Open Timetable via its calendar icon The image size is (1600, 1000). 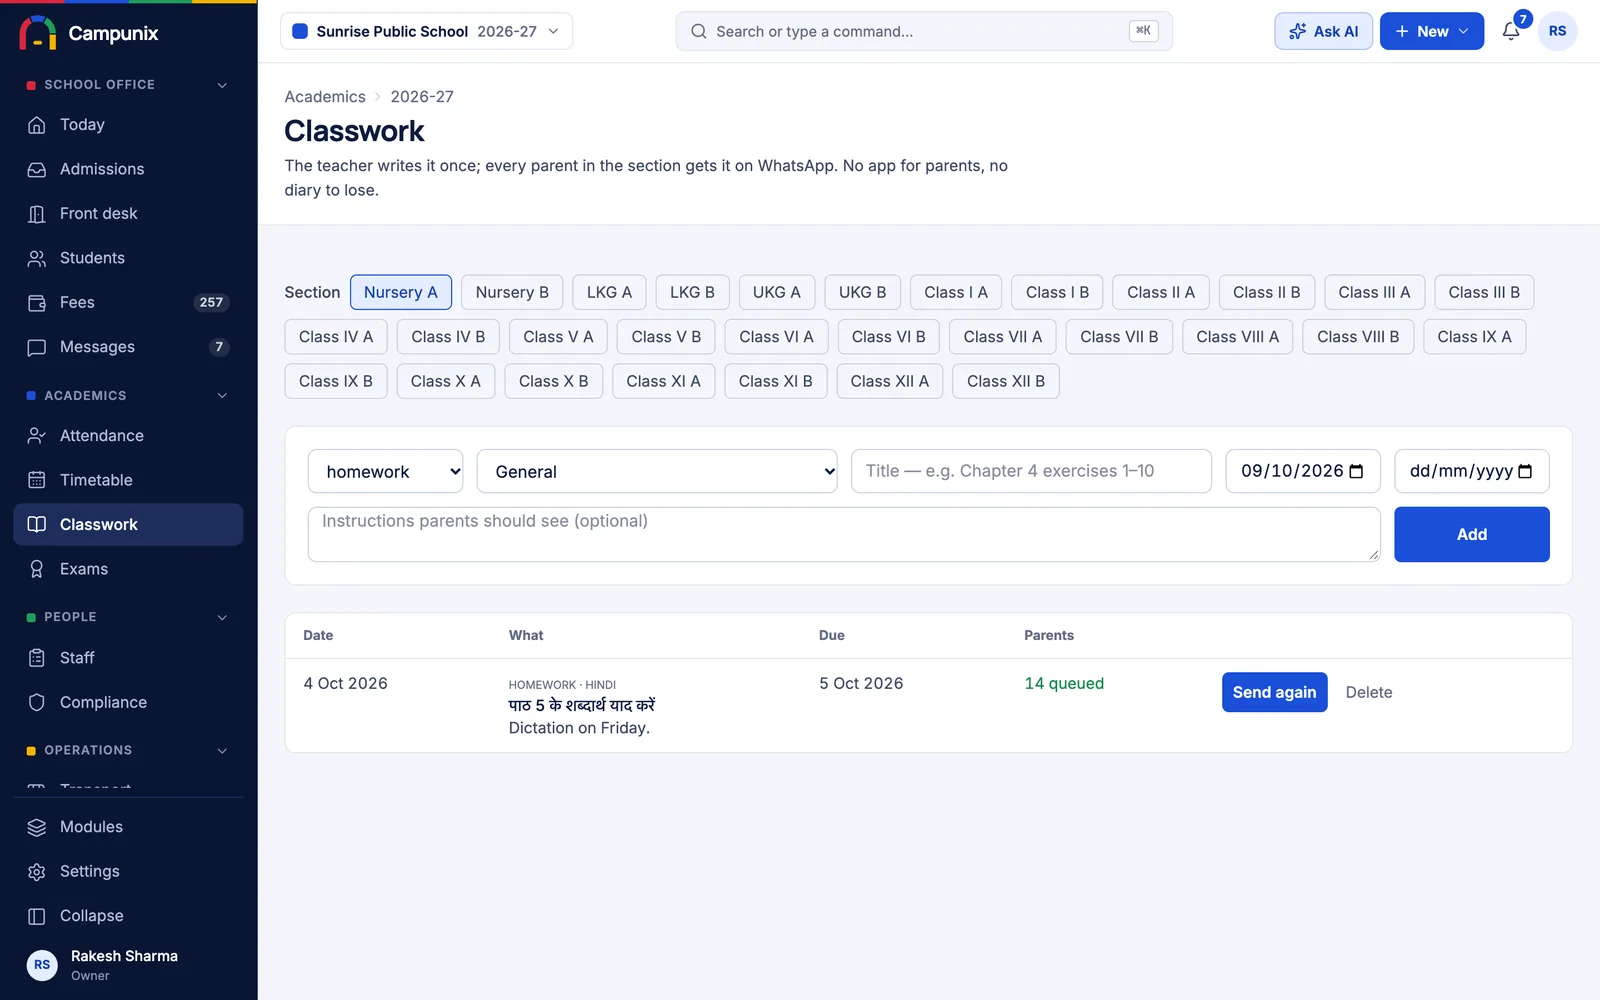tap(37, 480)
